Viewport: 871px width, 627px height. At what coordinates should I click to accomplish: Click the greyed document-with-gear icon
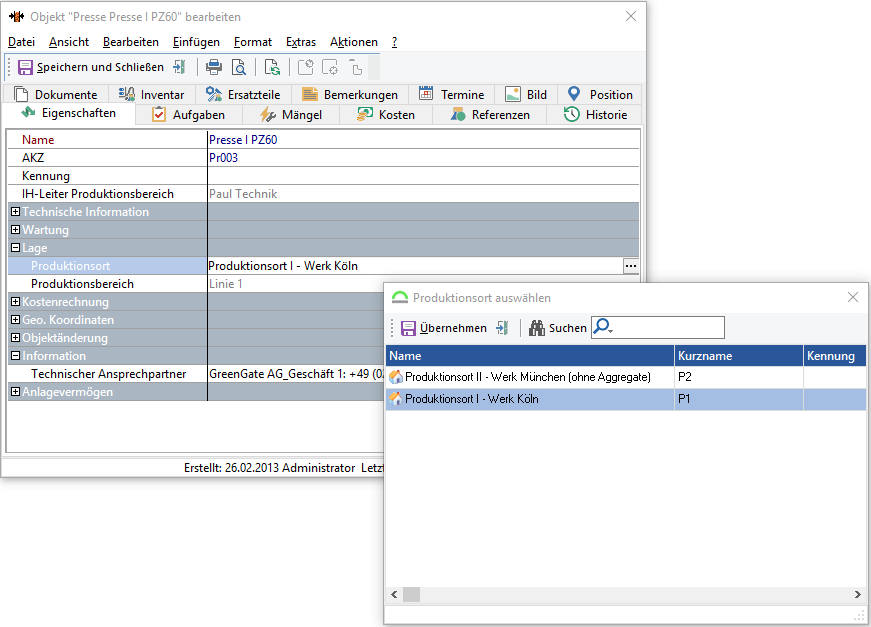(330, 67)
